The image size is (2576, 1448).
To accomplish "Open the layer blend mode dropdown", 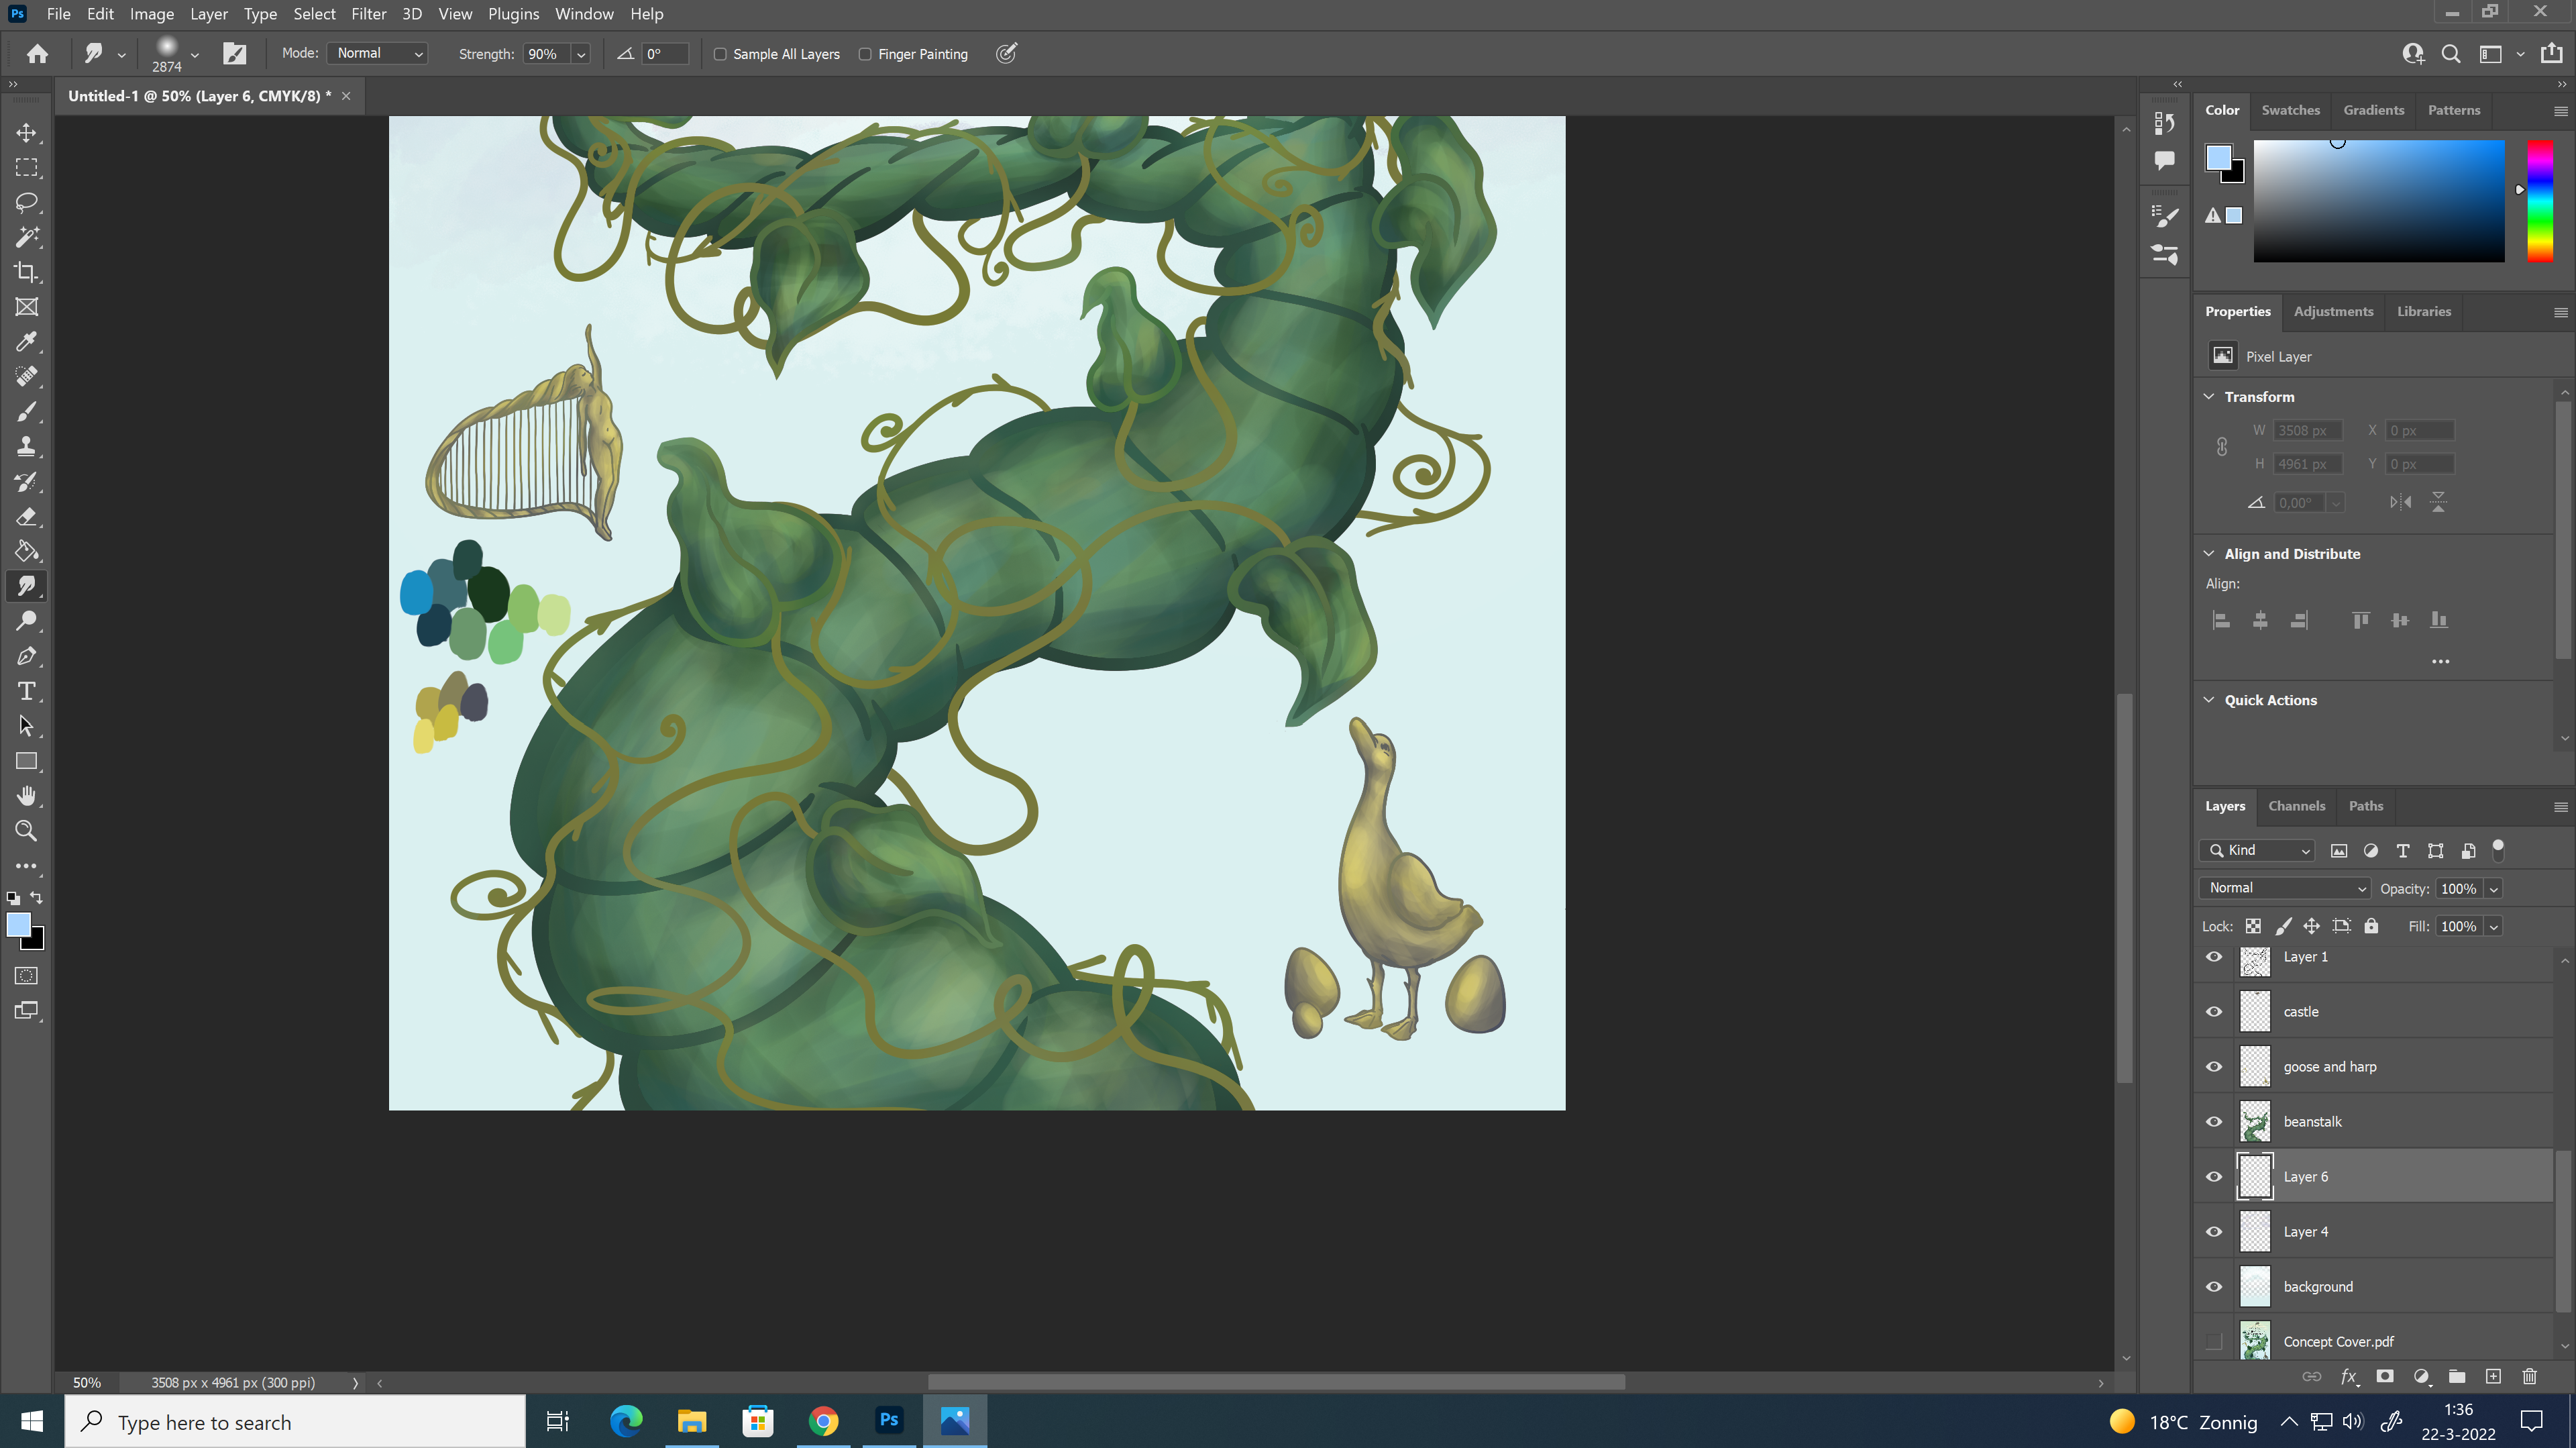I will [x=2285, y=888].
